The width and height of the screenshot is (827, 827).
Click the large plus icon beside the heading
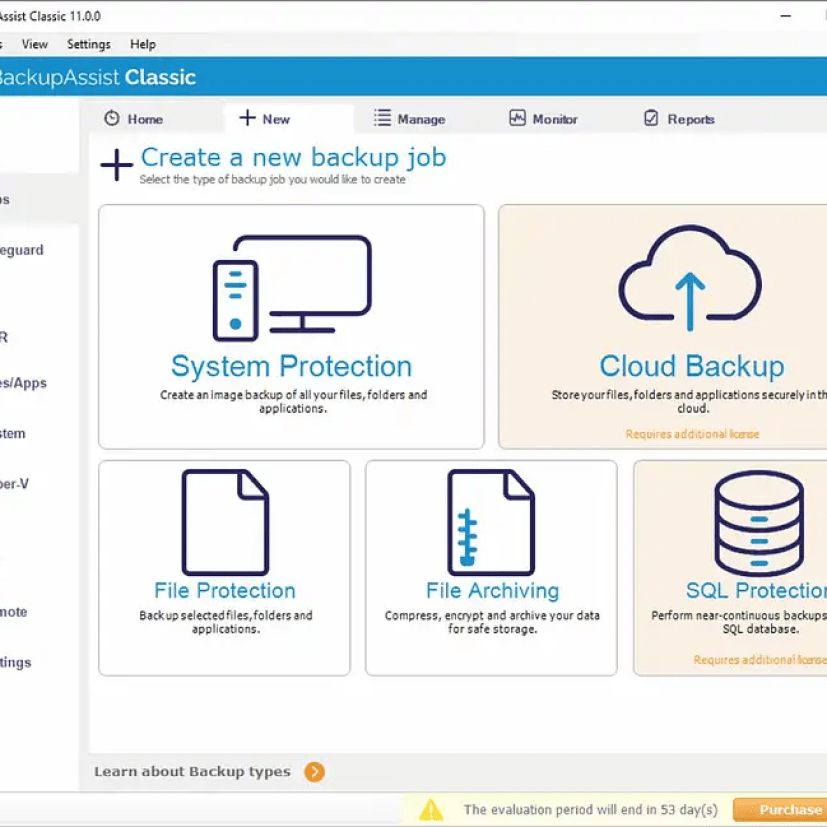pyautogui.click(x=116, y=165)
